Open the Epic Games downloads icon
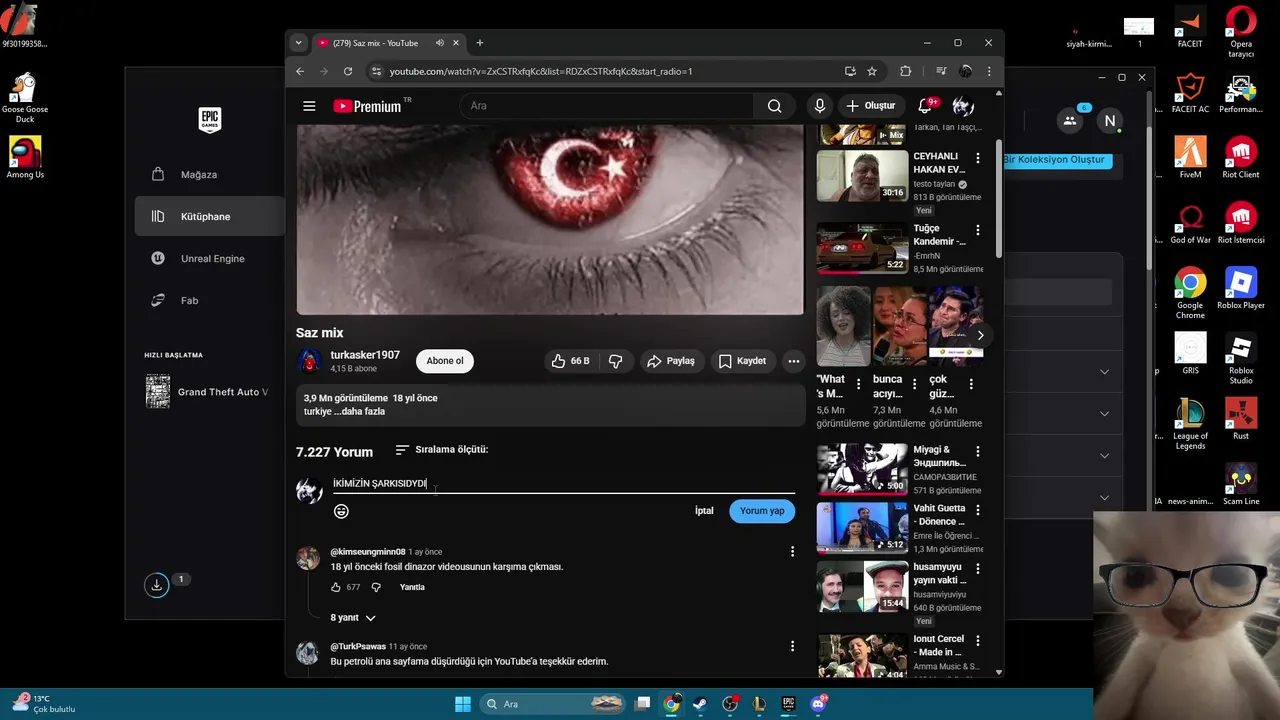This screenshot has height=720, width=1280. [157, 585]
